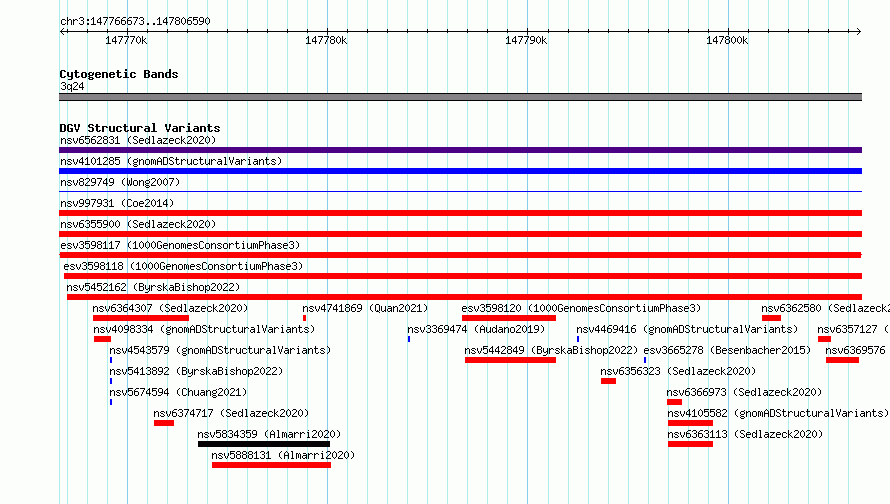The image size is (890, 504).
Task: Click the chr3:147766673..147806590 region label
Action: [135, 21]
